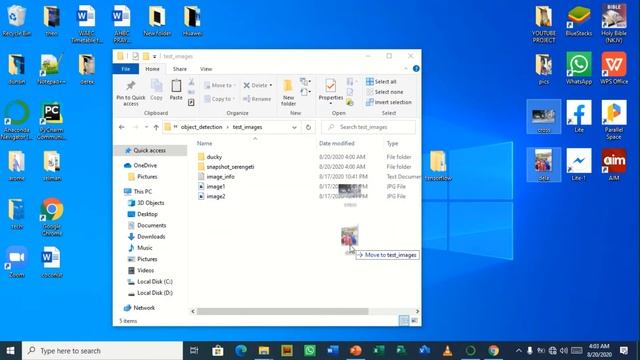Open Microsoft Edge from the taskbar
This screenshot has width=640, height=360.
pos(241,351)
